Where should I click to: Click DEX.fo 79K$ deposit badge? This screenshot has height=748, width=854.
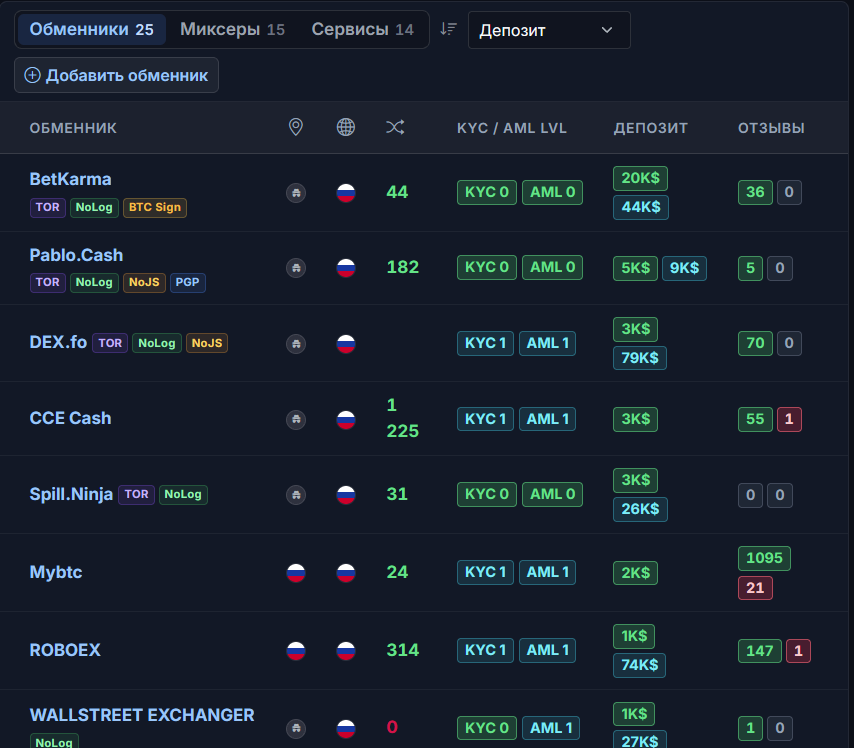pos(639,358)
